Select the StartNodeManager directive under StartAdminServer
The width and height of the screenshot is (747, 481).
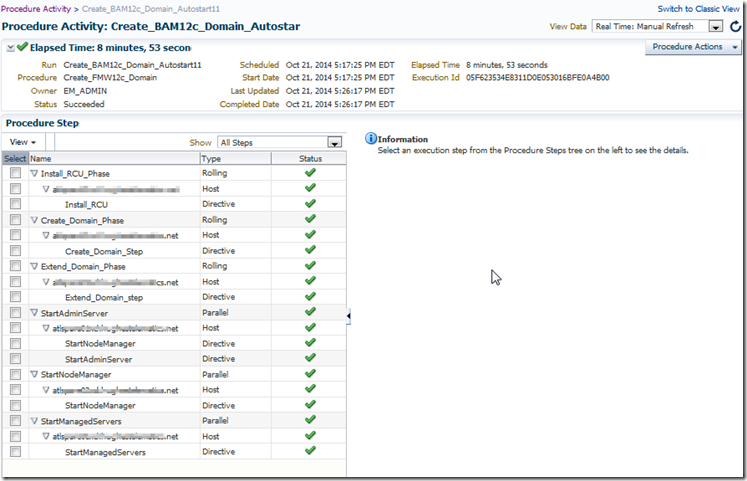pos(100,343)
